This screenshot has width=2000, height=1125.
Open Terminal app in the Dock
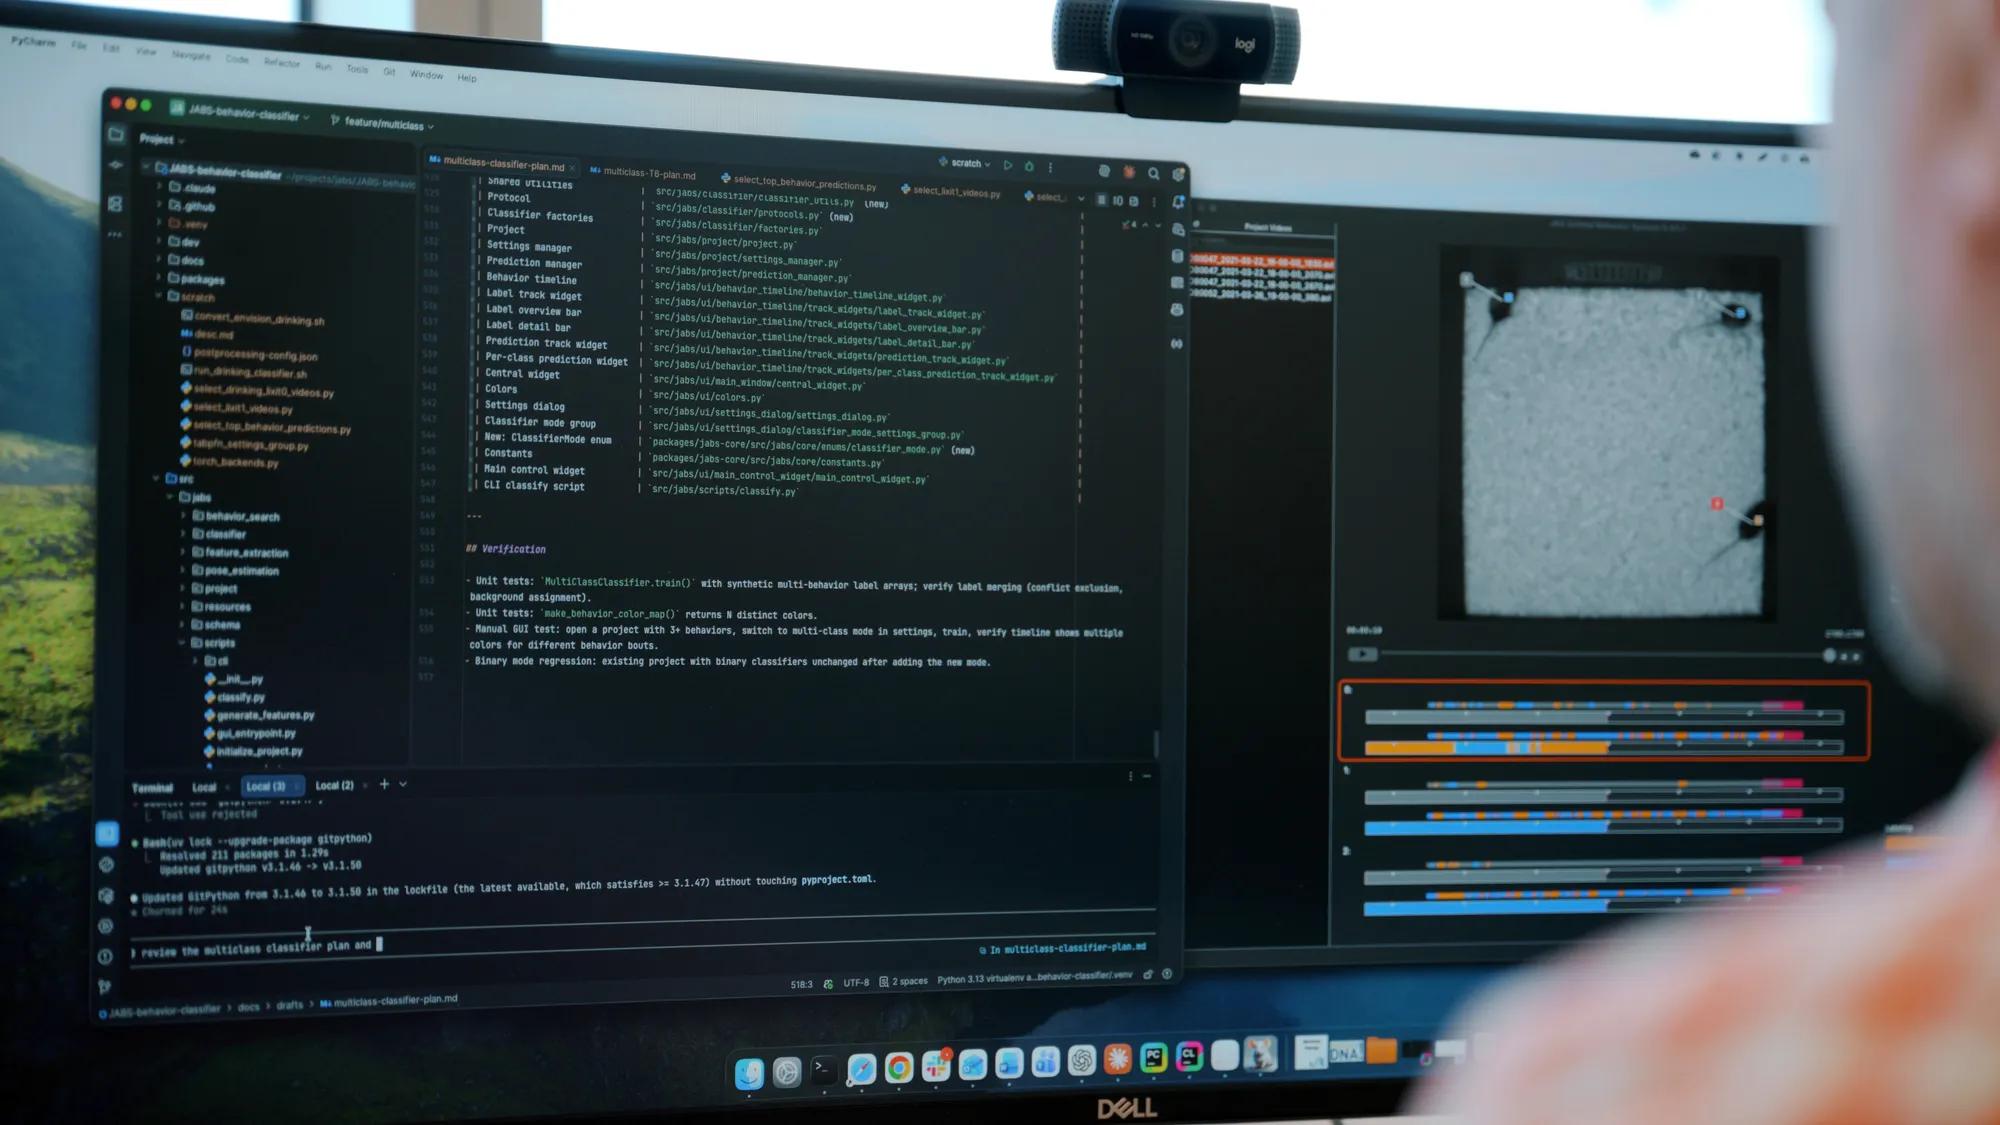(824, 1072)
